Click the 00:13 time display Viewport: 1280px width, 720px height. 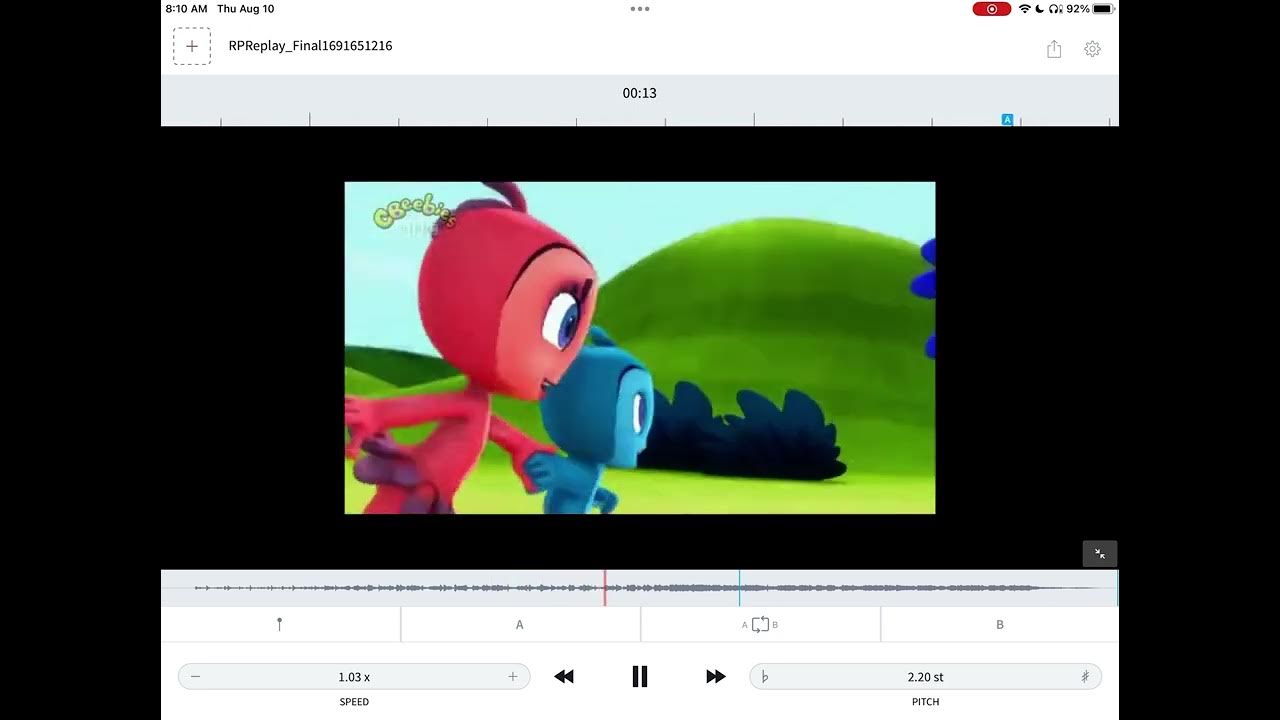pos(640,93)
